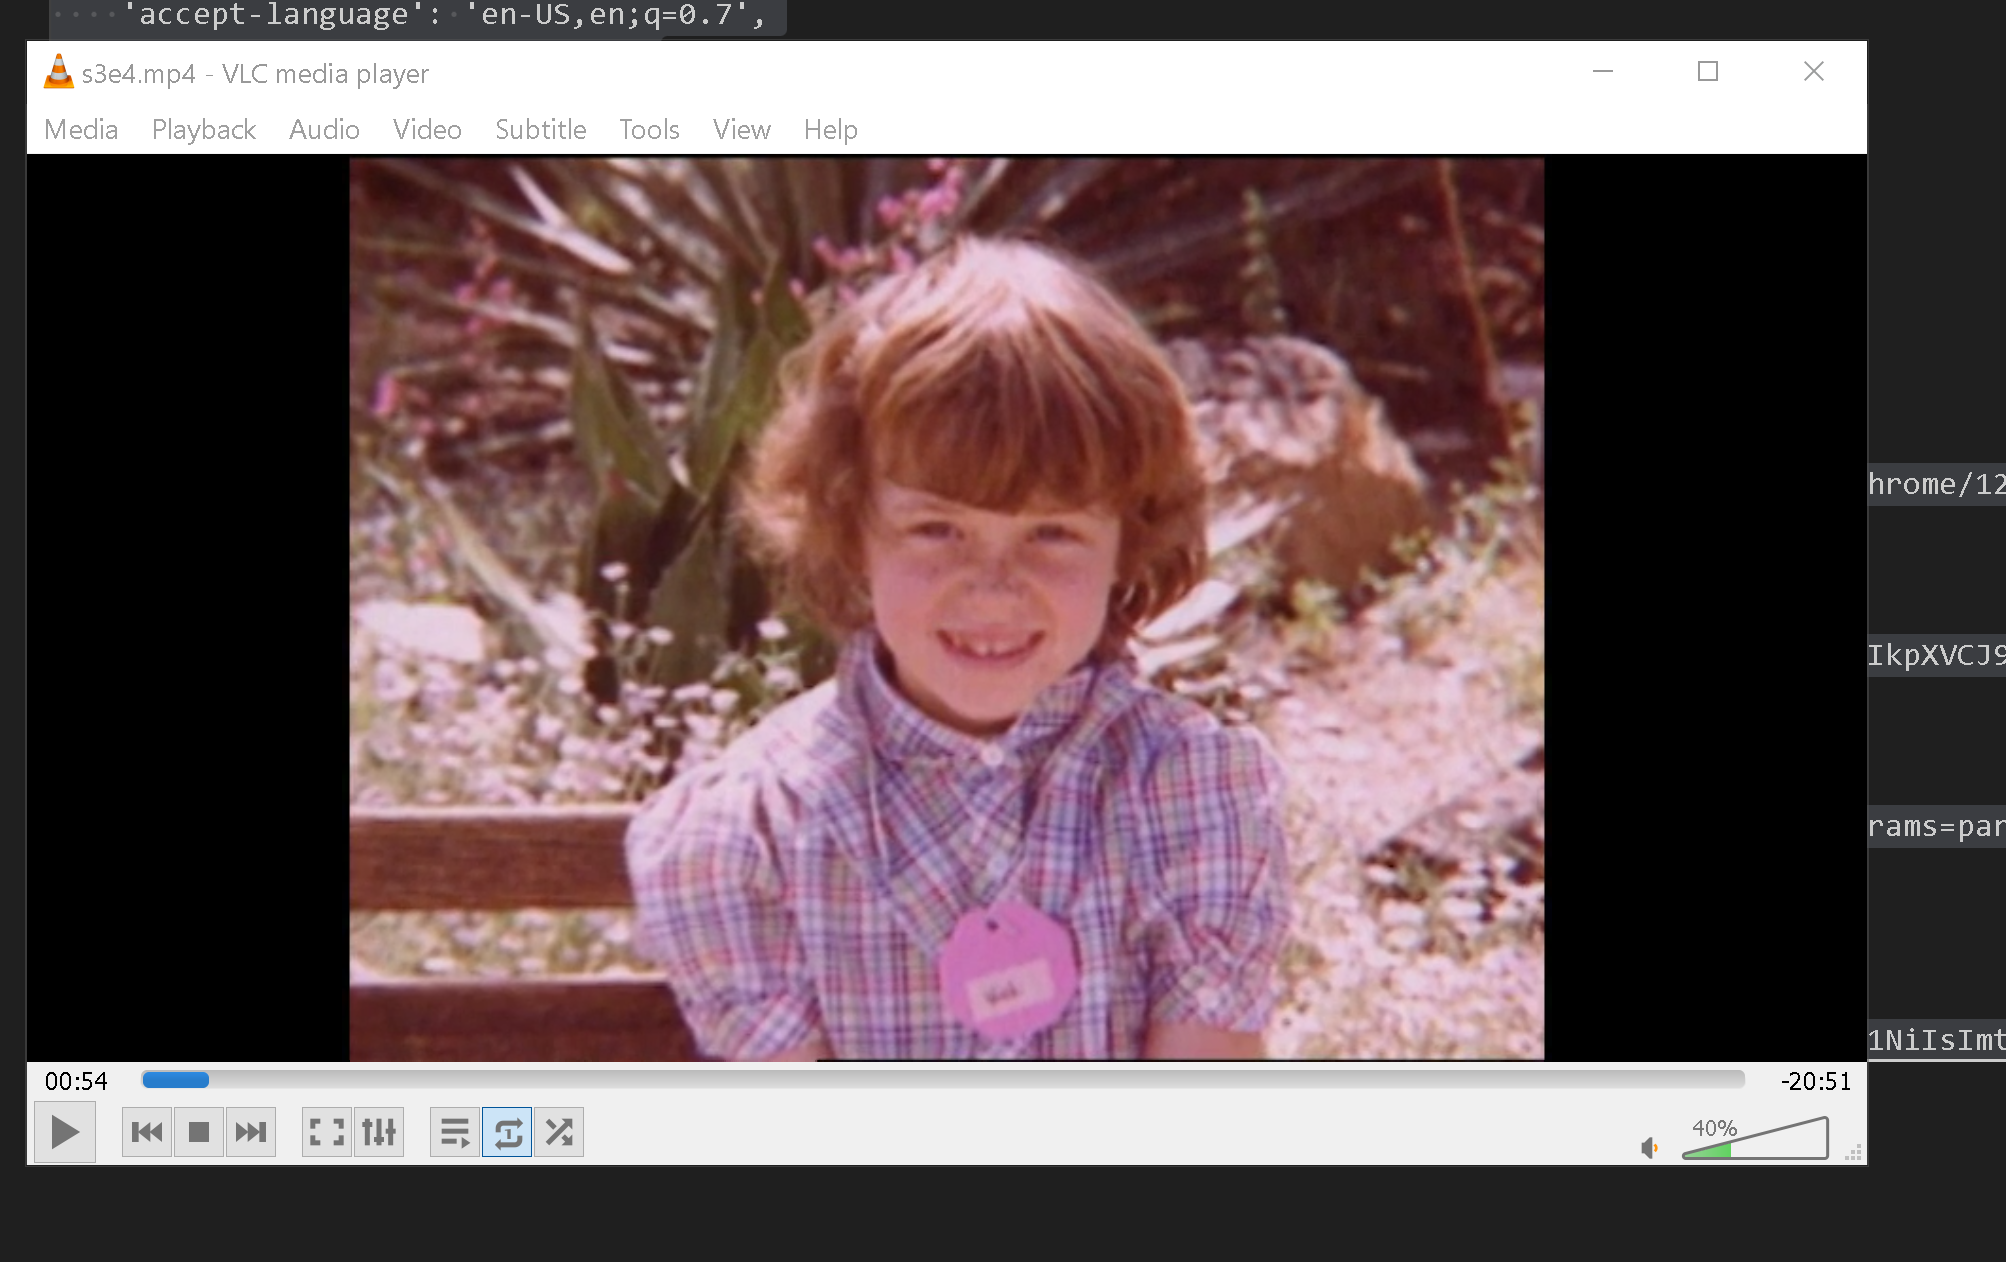Show the playlist view
The width and height of the screenshot is (2006, 1262).
tap(455, 1132)
